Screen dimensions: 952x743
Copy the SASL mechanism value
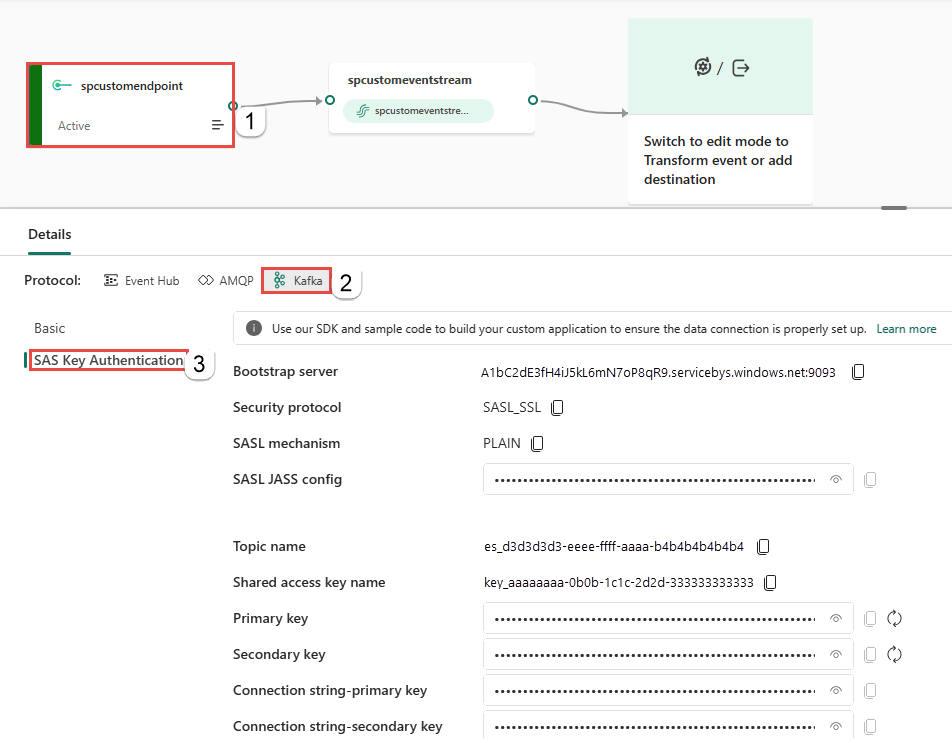(x=537, y=444)
